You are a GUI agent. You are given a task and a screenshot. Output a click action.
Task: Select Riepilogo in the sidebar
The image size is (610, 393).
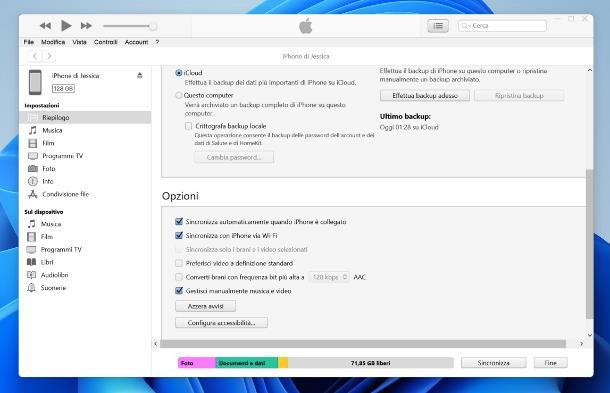point(85,117)
